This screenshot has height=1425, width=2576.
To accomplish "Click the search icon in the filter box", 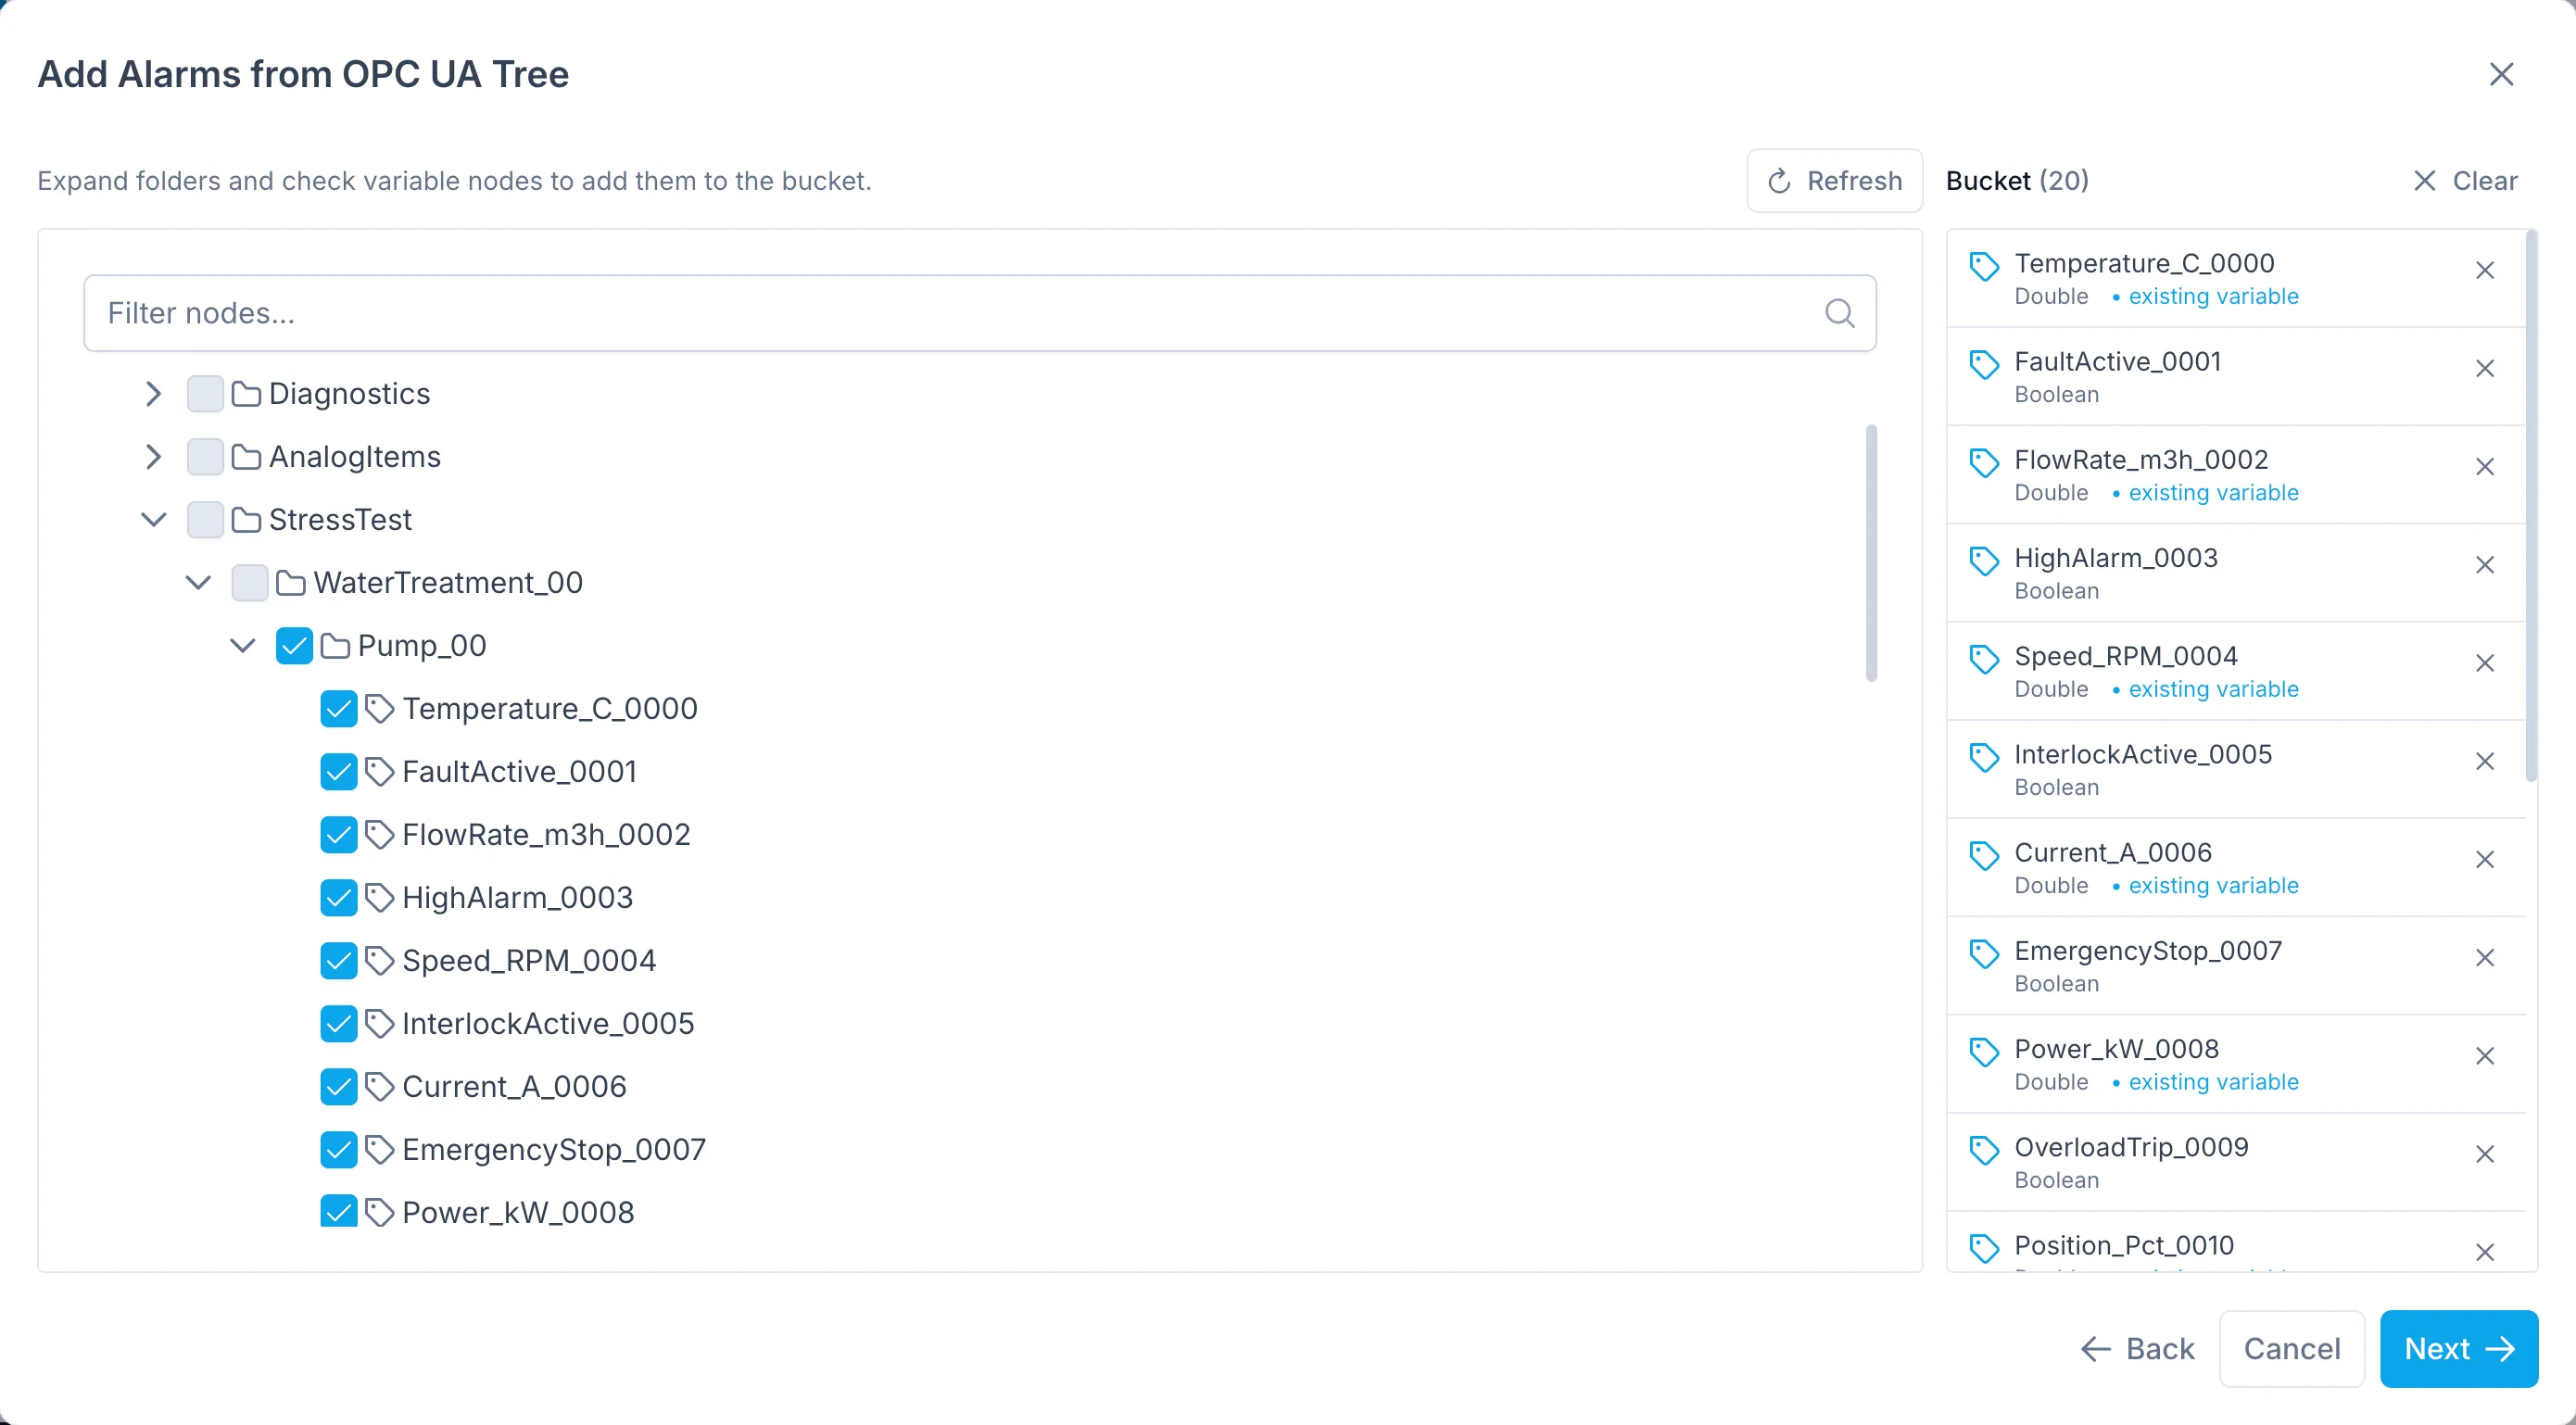I will tap(1839, 313).
